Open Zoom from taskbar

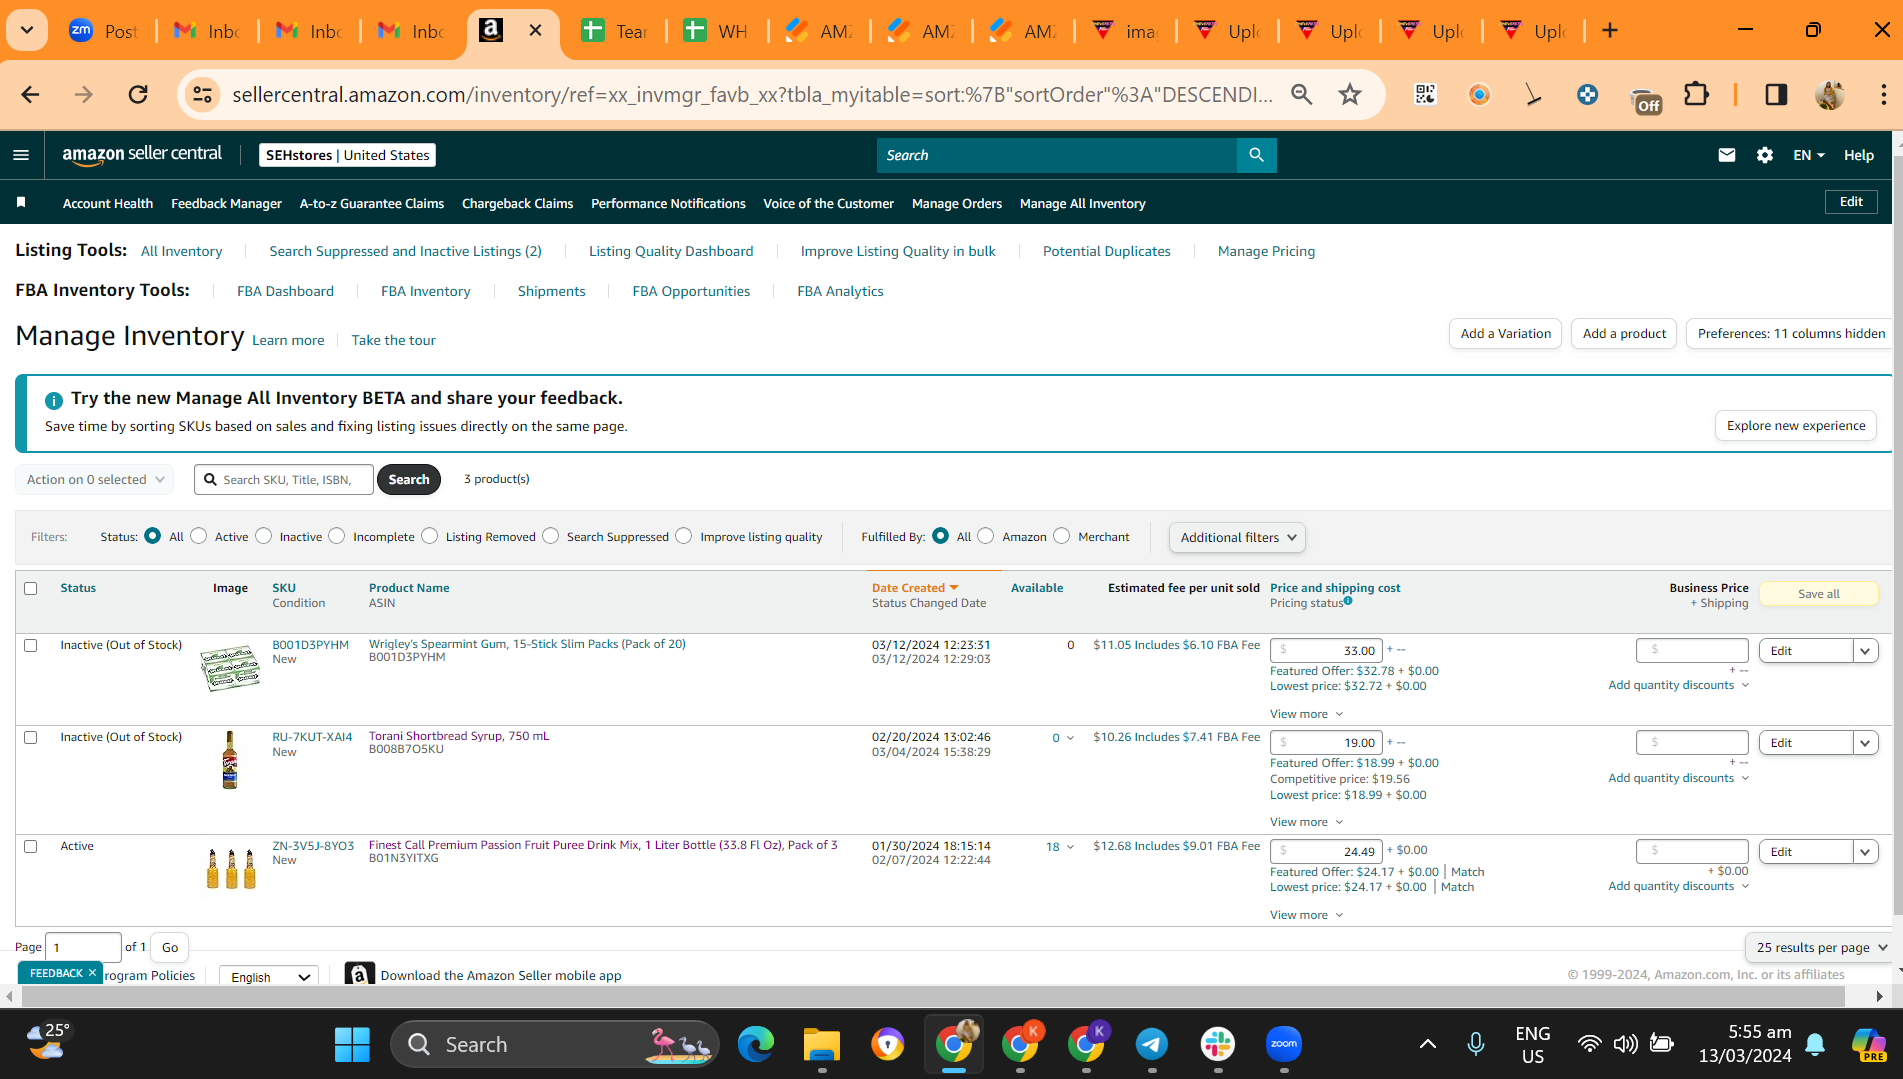pyautogui.click(x=1284, y=1044)
